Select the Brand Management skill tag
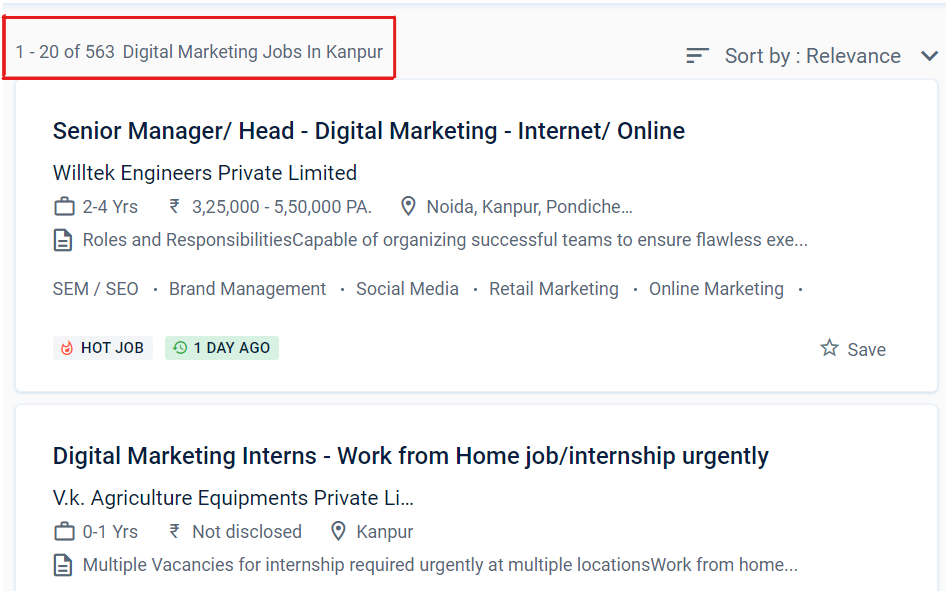 [247, 288]
